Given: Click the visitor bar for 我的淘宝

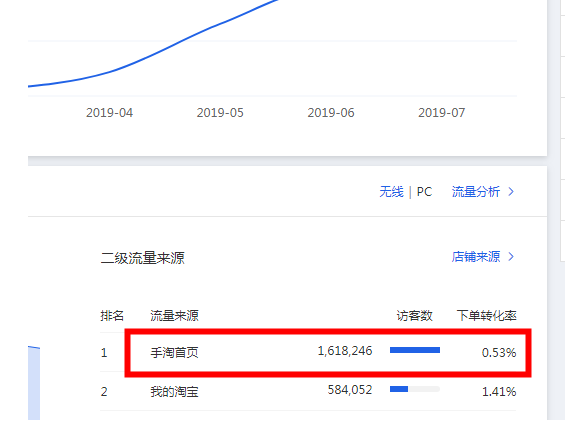Looking at the screenshot, I should (415, 389).
